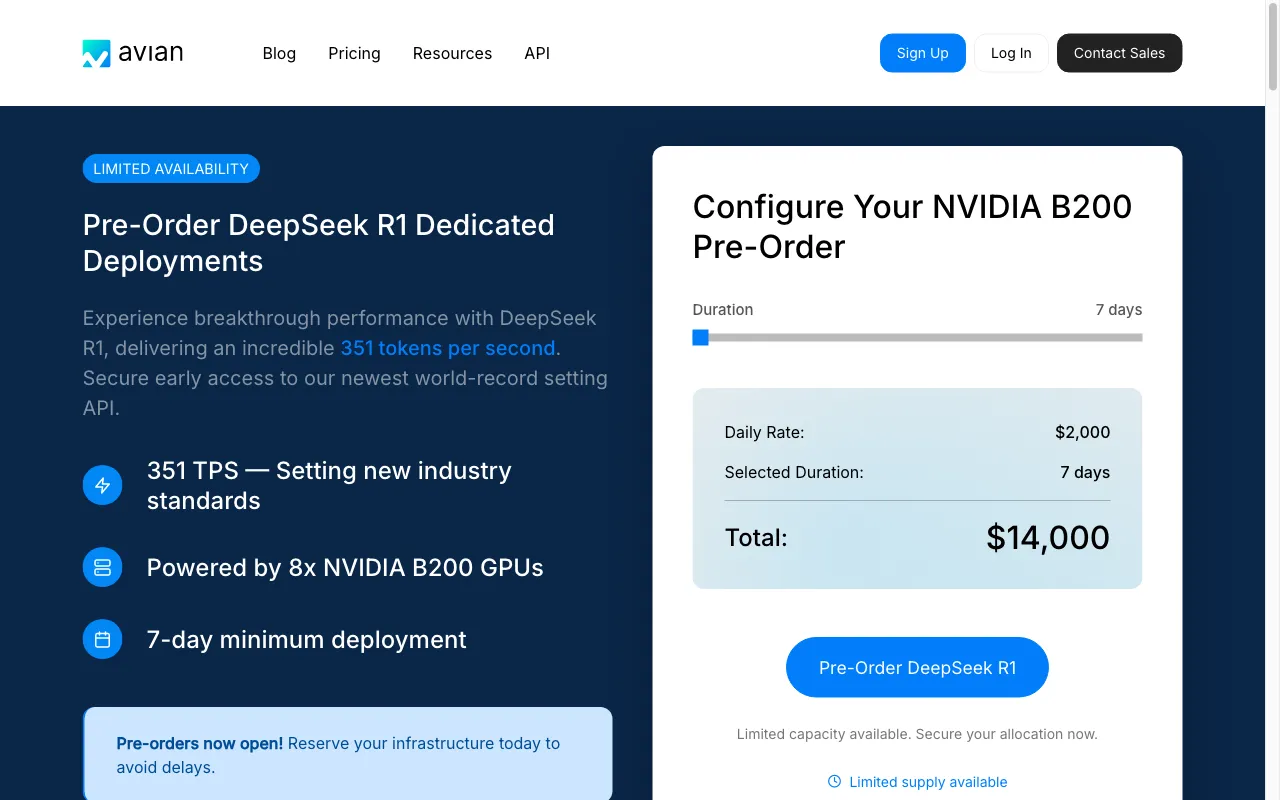Click the Avian logo icon
This screenshot has height=800, width=1280.
click(x=96, y=53)
